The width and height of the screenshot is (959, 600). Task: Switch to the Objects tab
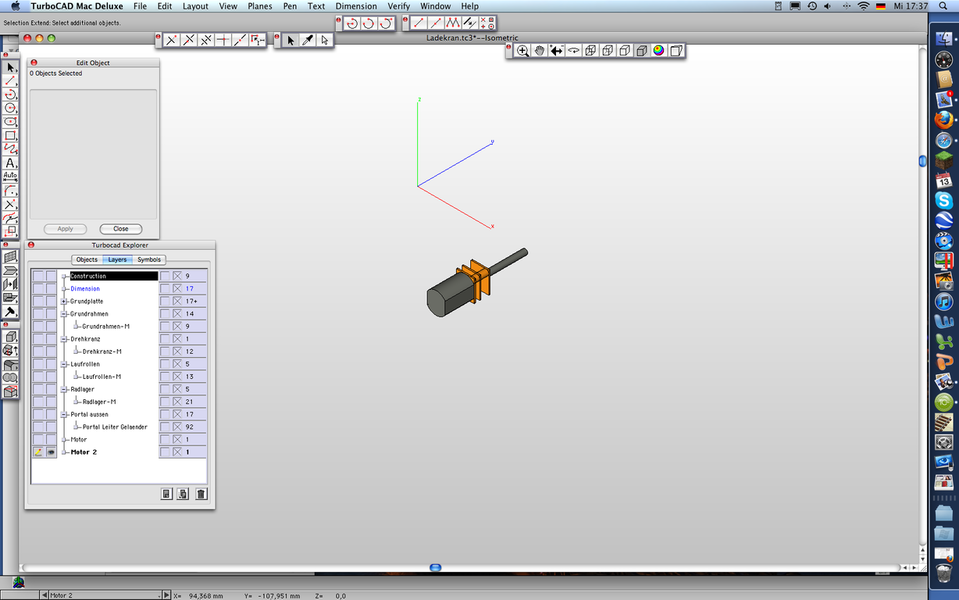pos(87,260)
